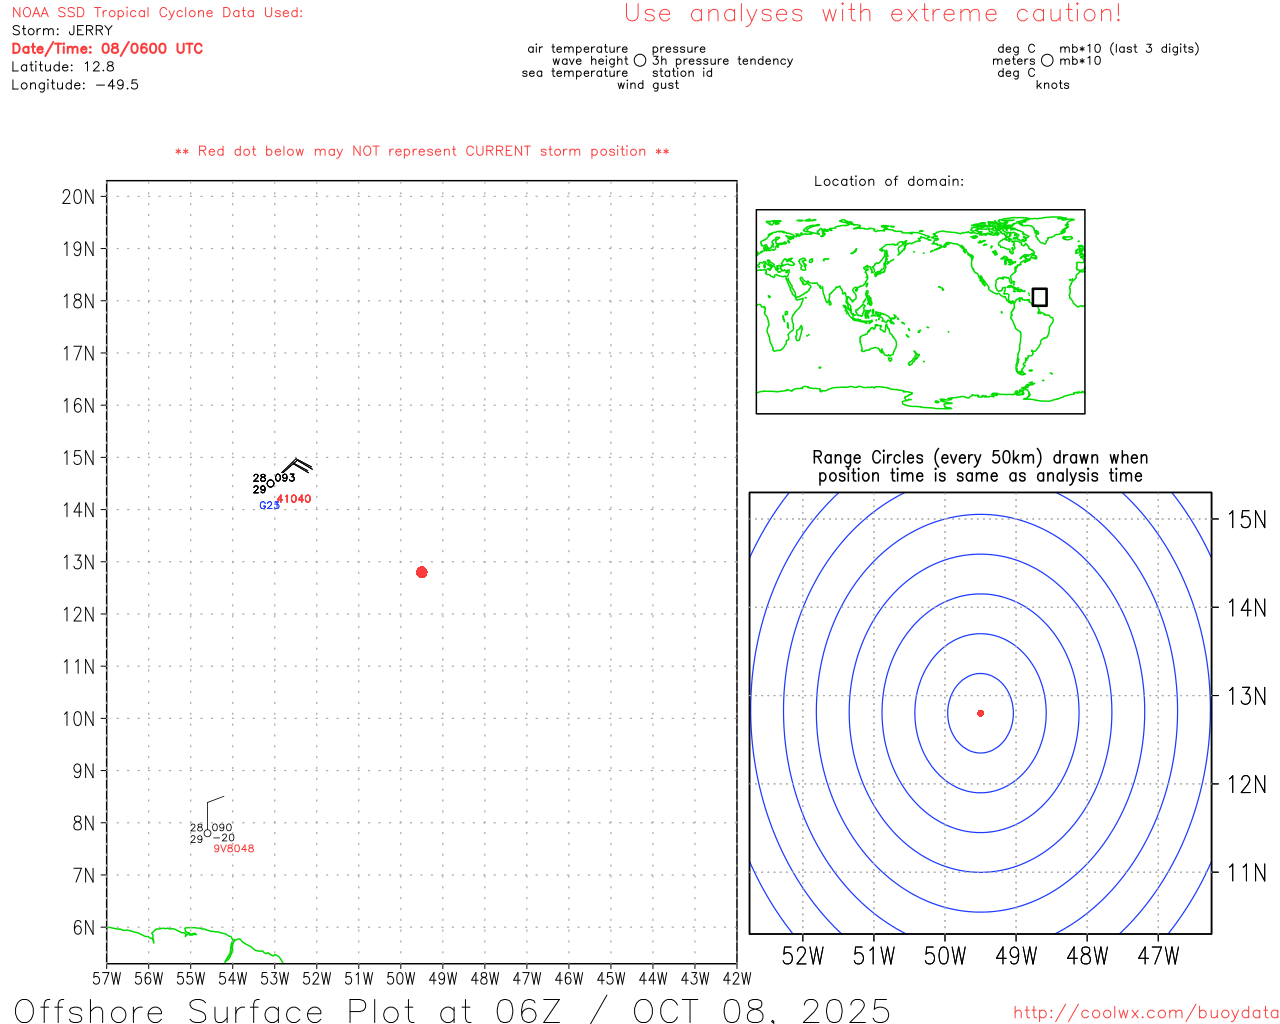This screenshot has width=1280, height=1024.
Task: Open the world location-of-domain thumbnail map
Action: pos(920,311)
